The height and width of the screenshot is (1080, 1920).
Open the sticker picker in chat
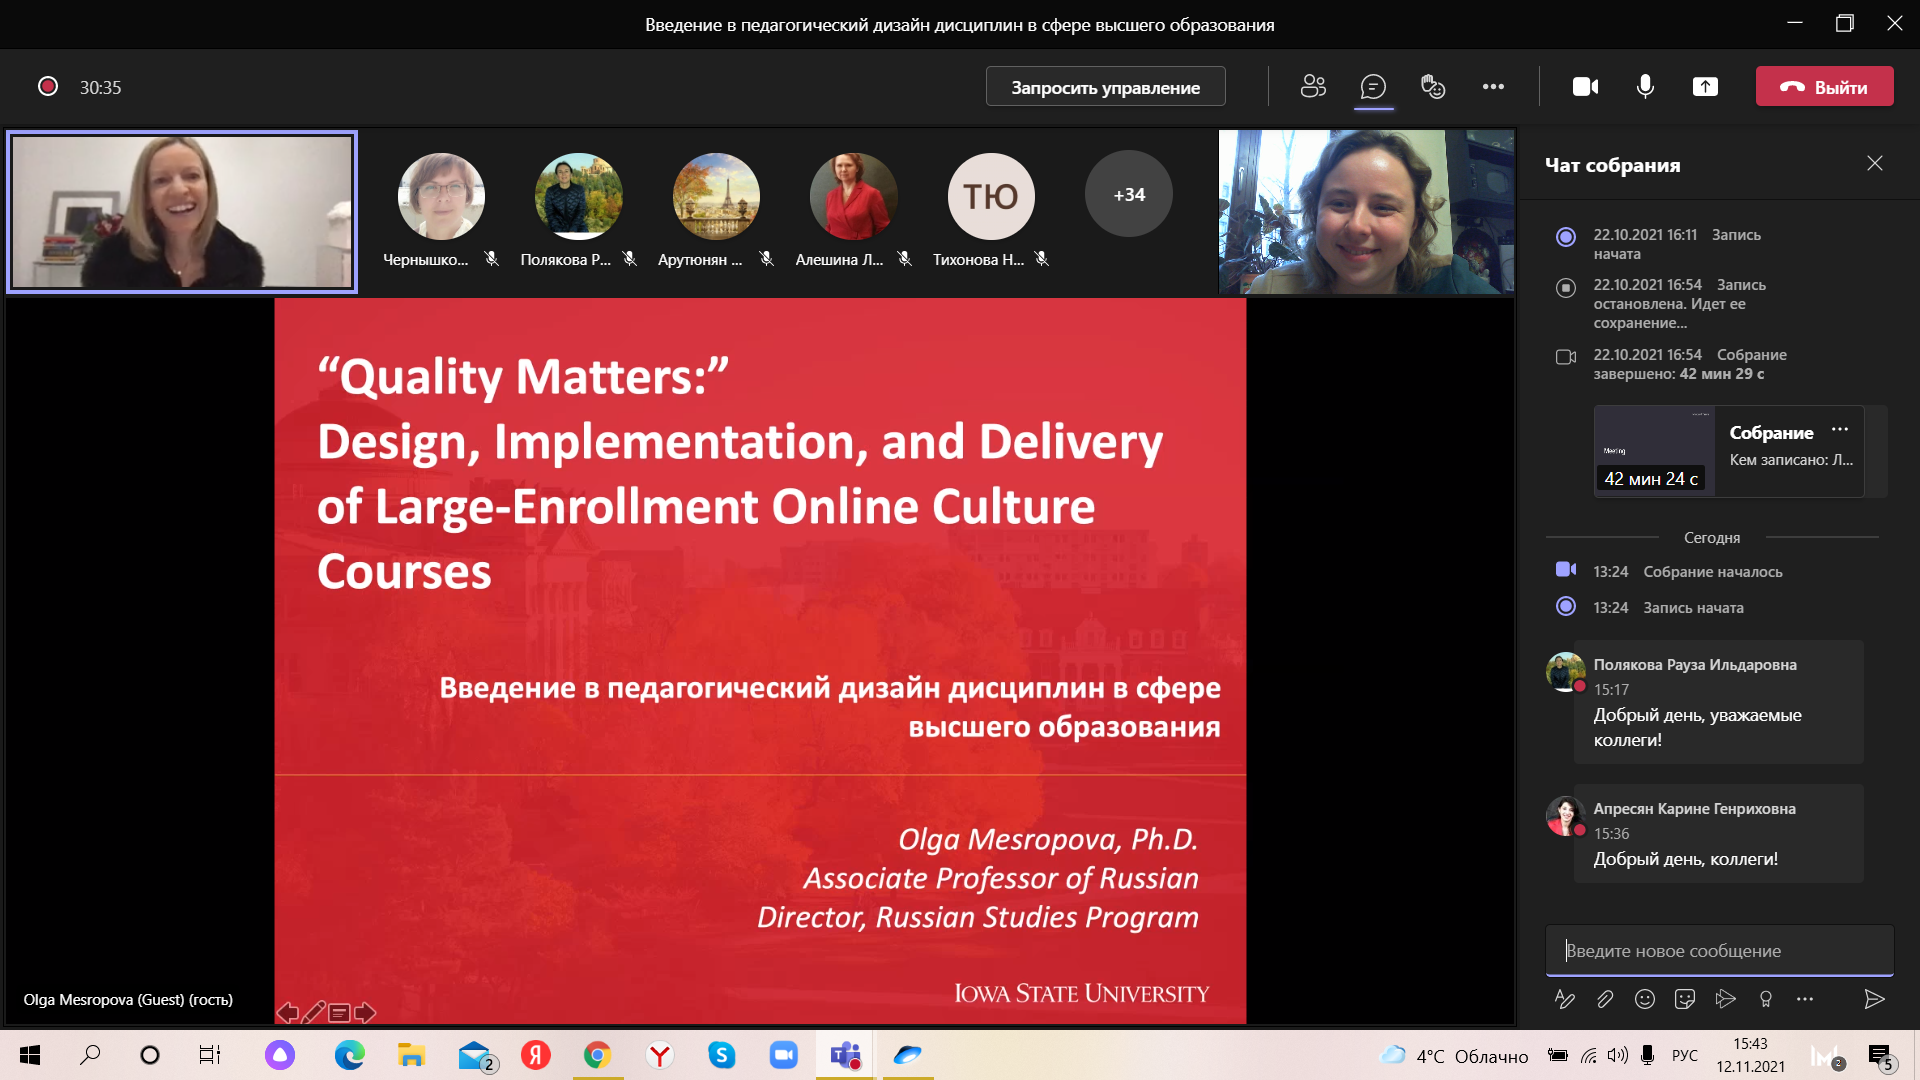pyautogui.click(x=1685, y=998)
